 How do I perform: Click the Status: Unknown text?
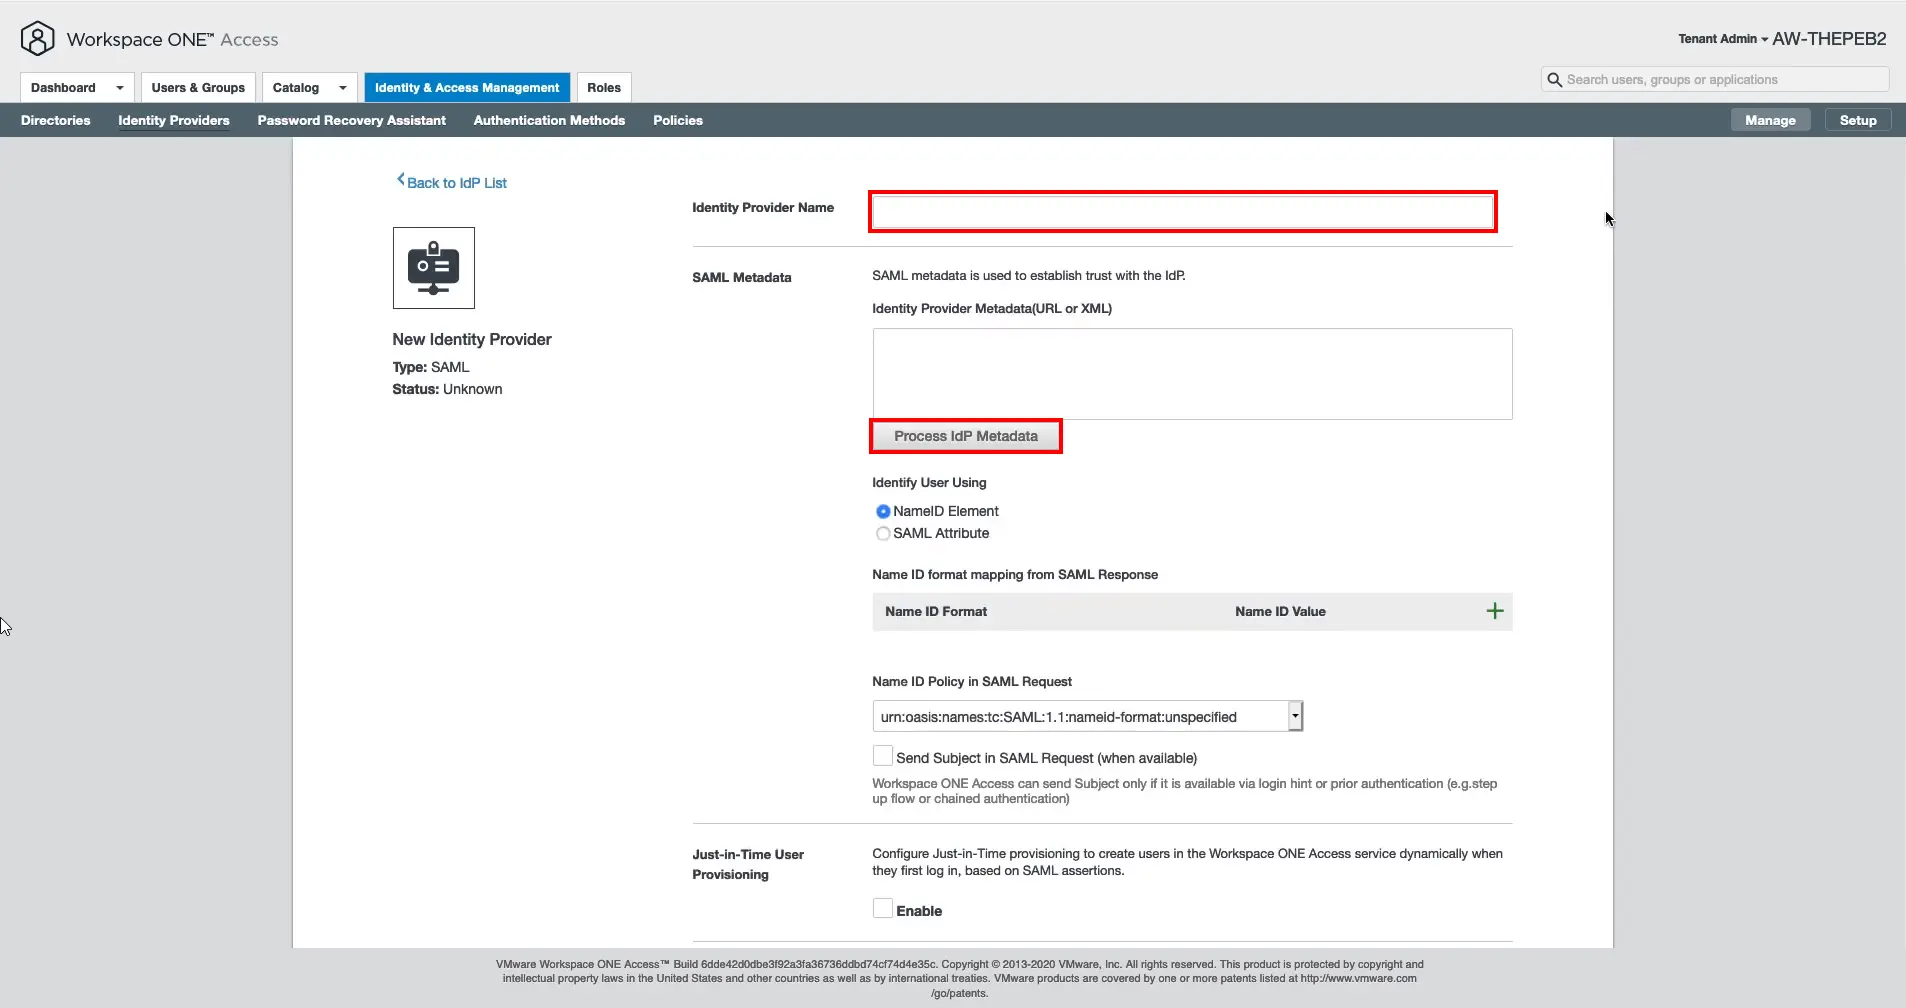click(x=447, y=389)
